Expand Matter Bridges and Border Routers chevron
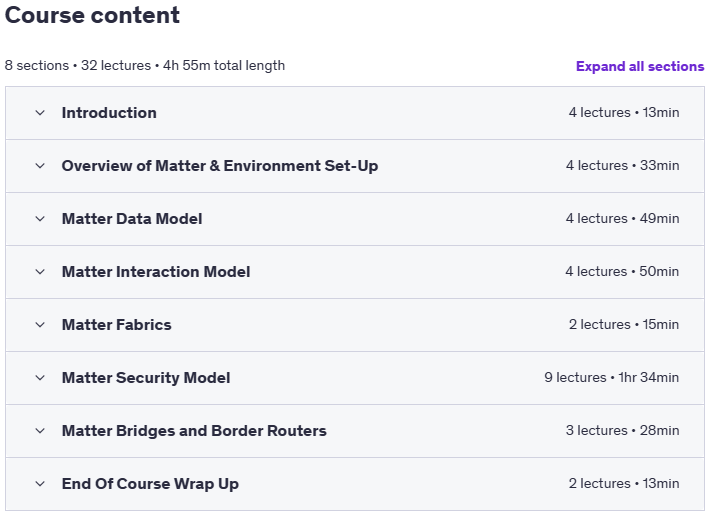The image size is (710, 516). [40, 430]
